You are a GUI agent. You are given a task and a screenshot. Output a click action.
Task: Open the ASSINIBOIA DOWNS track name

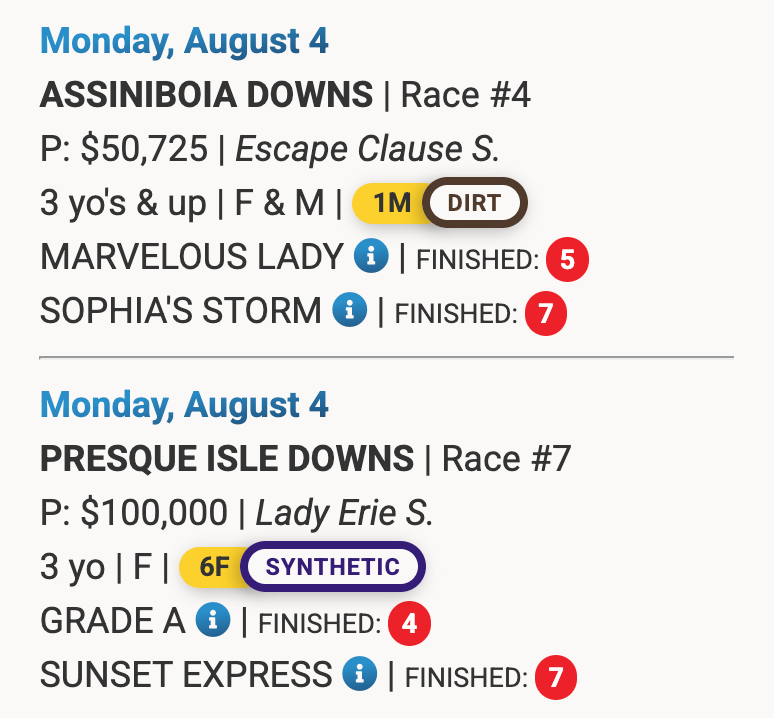pos(206,96)
